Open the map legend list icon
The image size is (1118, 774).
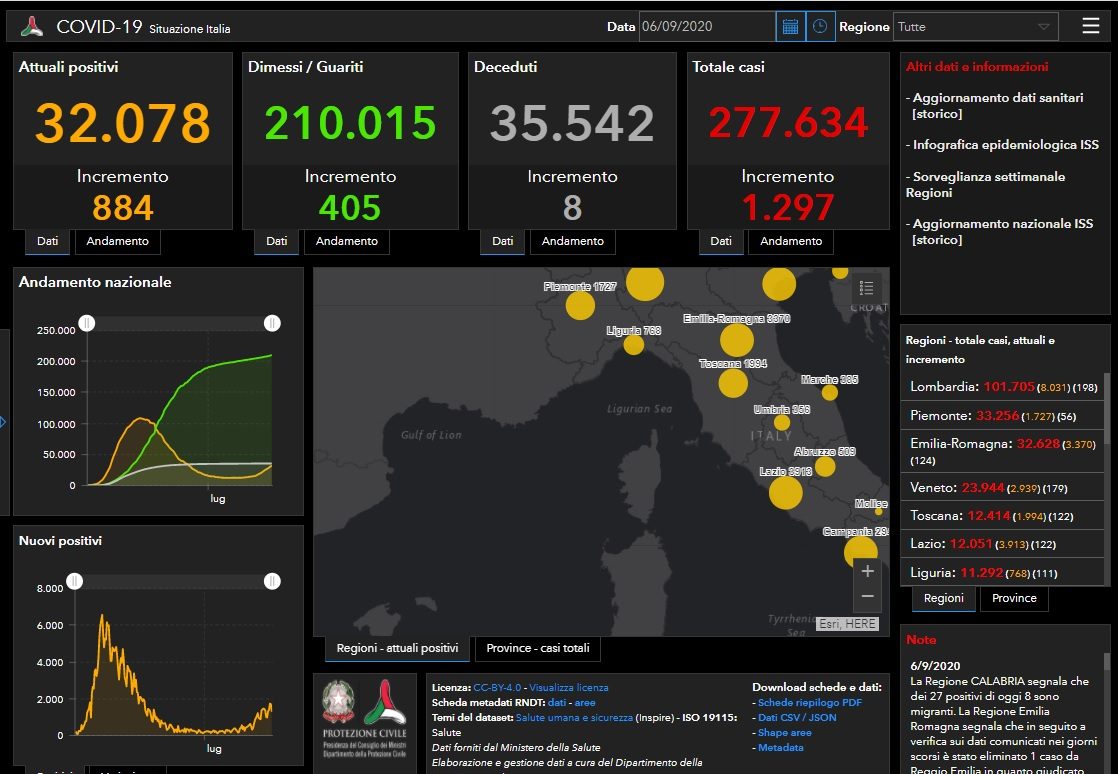866,288
